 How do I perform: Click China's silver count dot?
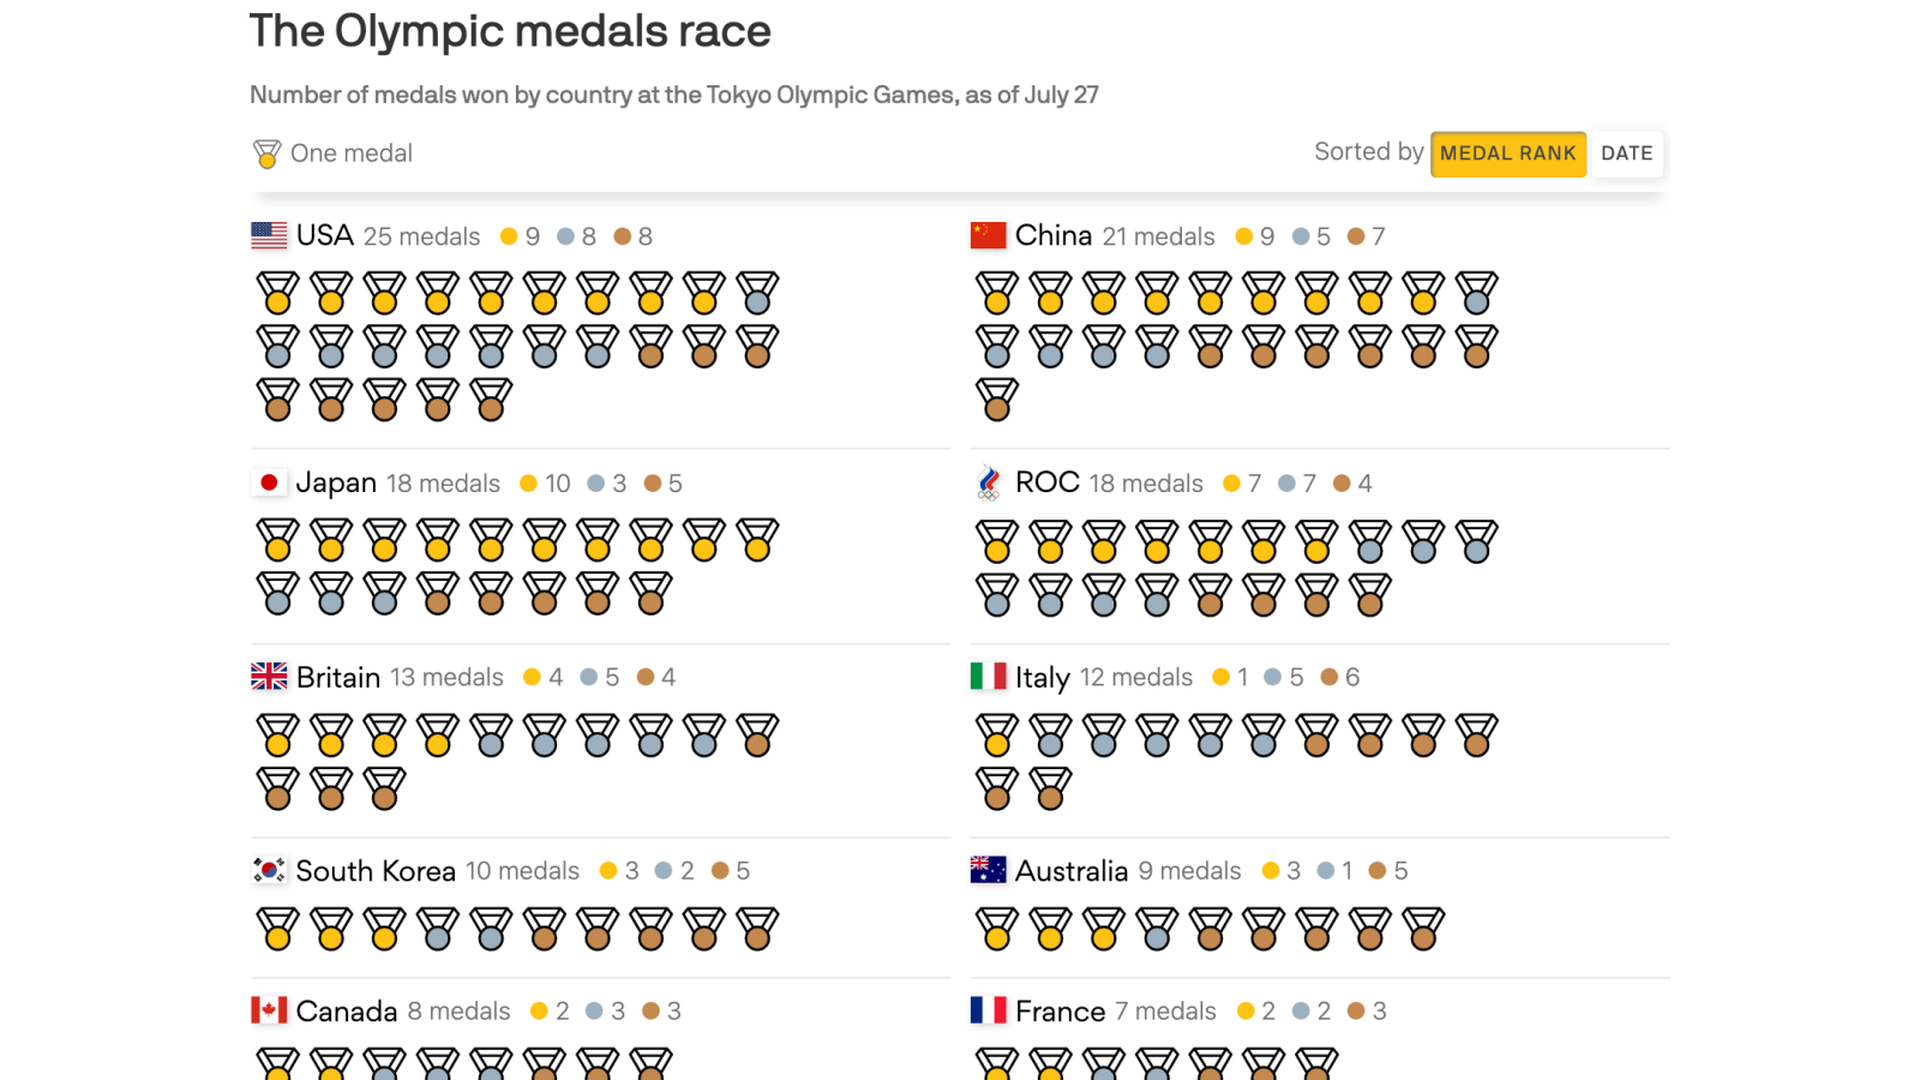coord(1301,237)
